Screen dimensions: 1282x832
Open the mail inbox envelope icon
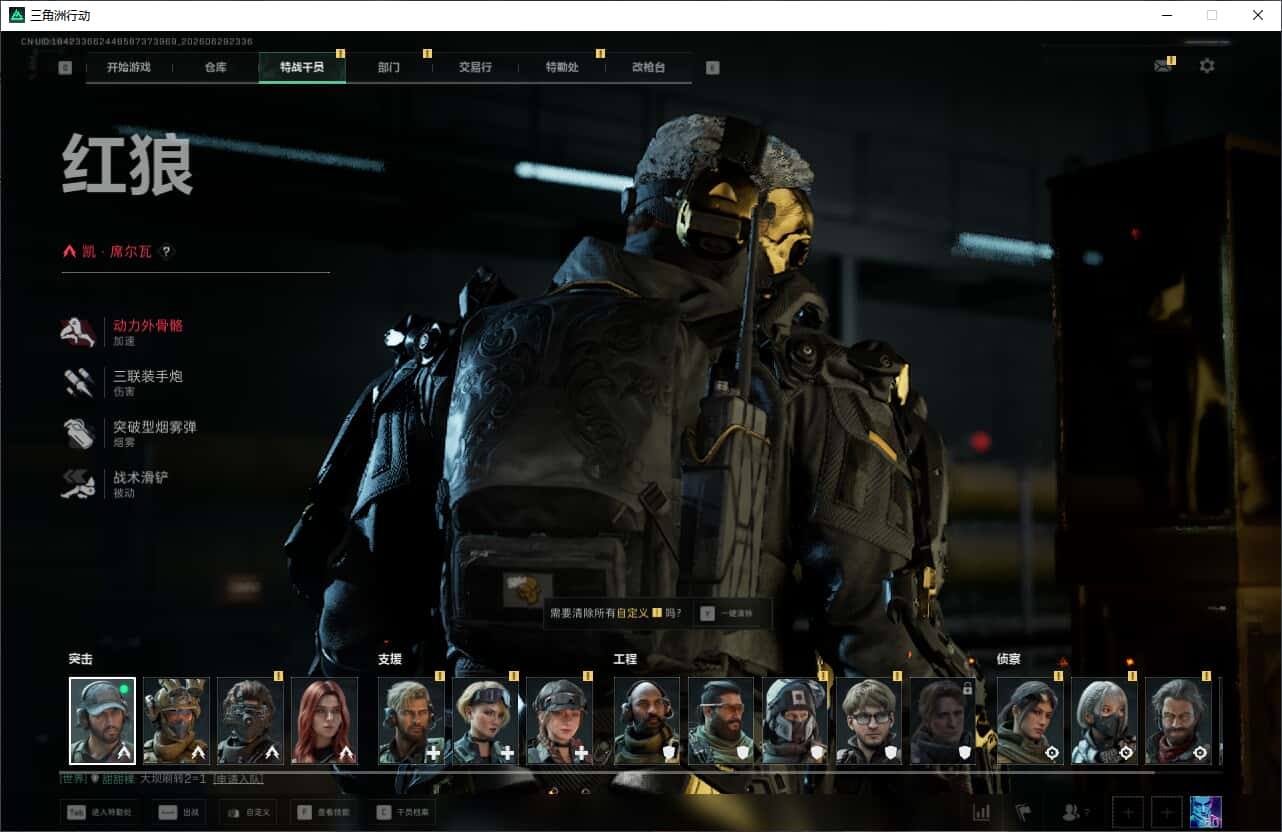1162,66
